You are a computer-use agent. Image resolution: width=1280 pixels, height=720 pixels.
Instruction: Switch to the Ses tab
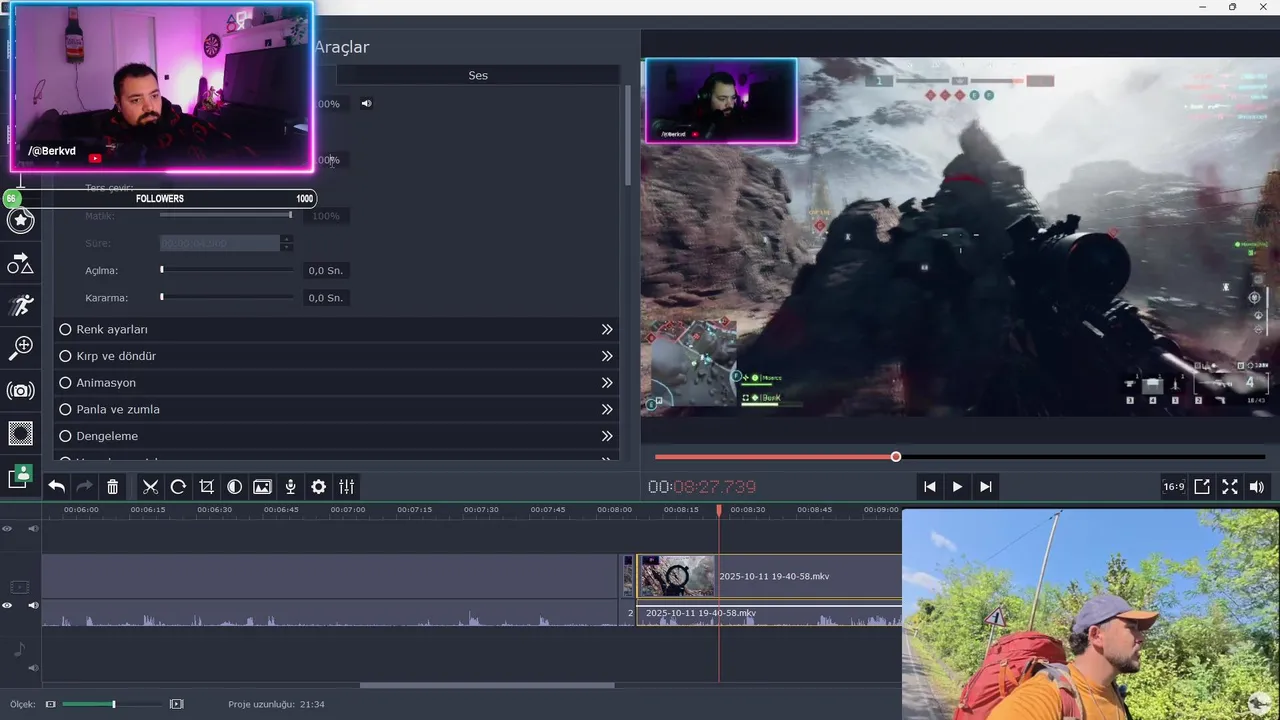(x=478, y=75)
